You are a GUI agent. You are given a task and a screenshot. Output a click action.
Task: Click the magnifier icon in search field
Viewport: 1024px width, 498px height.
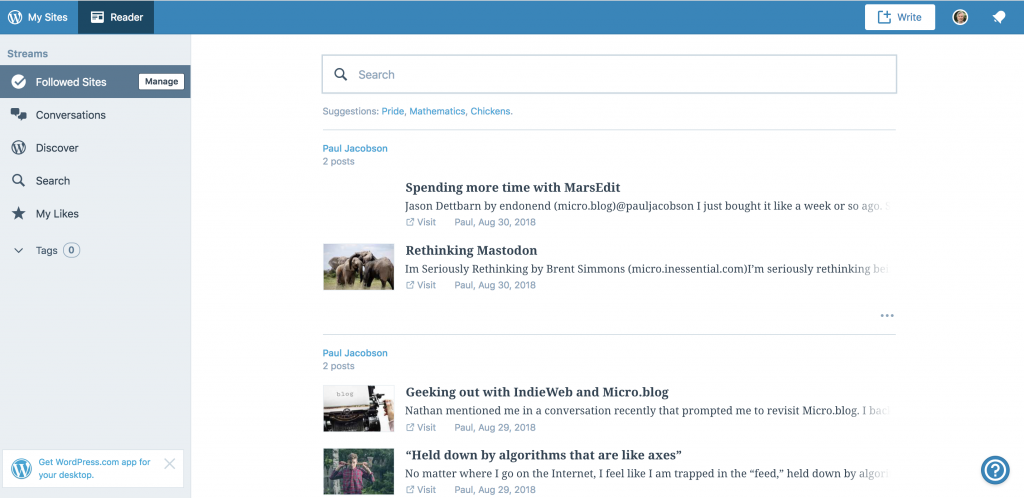point(341,74)
